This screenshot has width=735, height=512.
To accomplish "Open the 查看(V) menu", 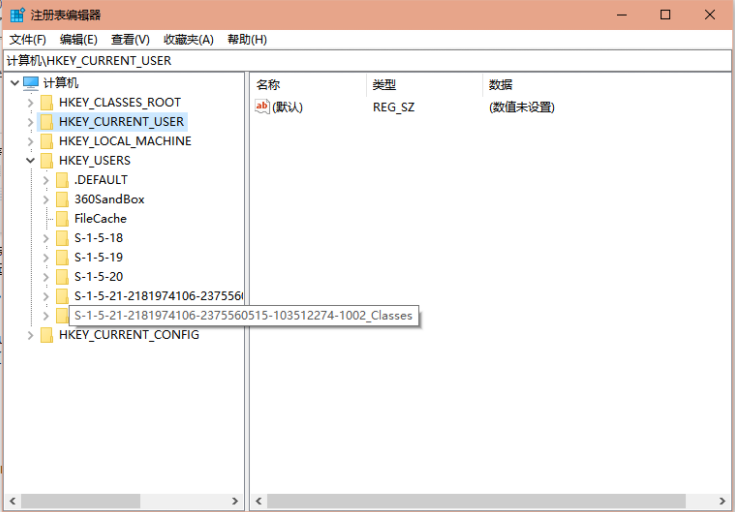I will pyautogui.click(x=130, y=40).
